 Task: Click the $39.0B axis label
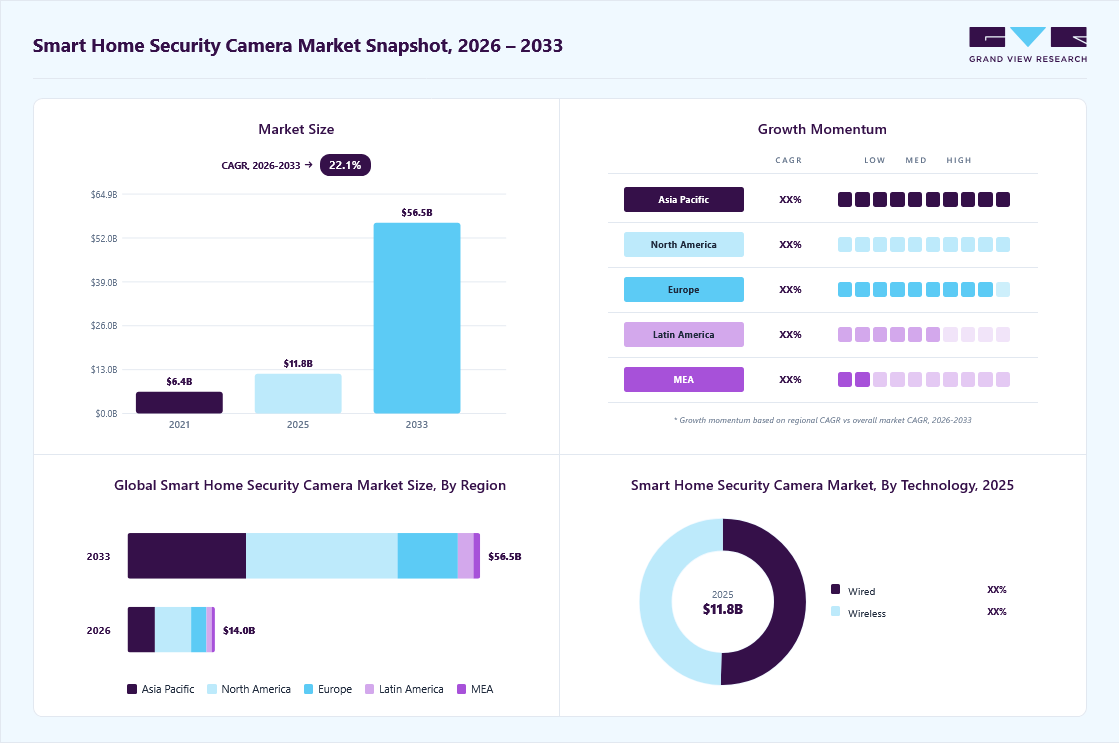(x=104, y=283)
